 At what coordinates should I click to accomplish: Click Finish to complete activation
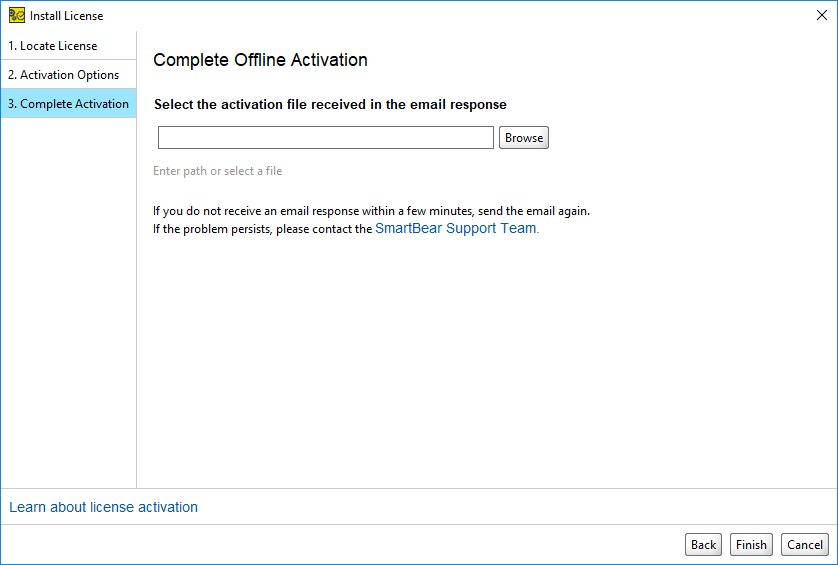click(x=751, y=544)
